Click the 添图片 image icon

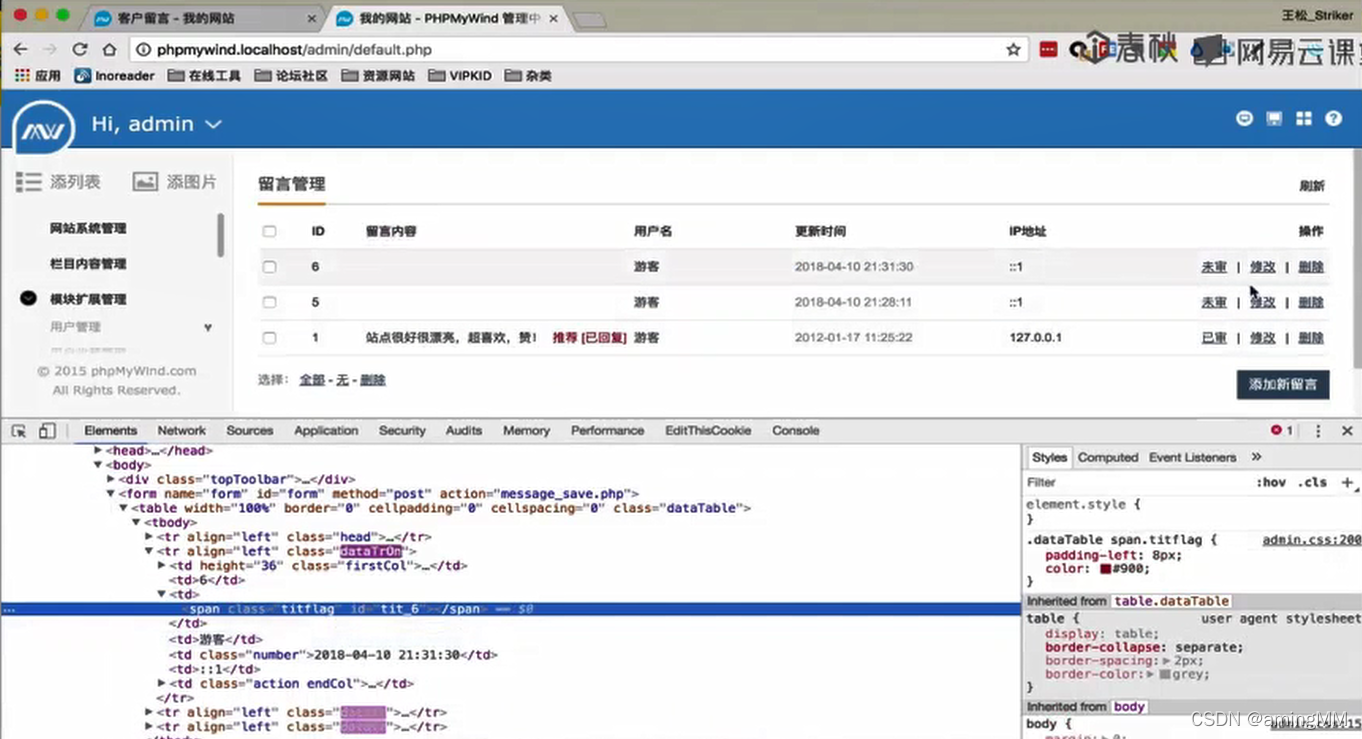[x=145, y=181]
